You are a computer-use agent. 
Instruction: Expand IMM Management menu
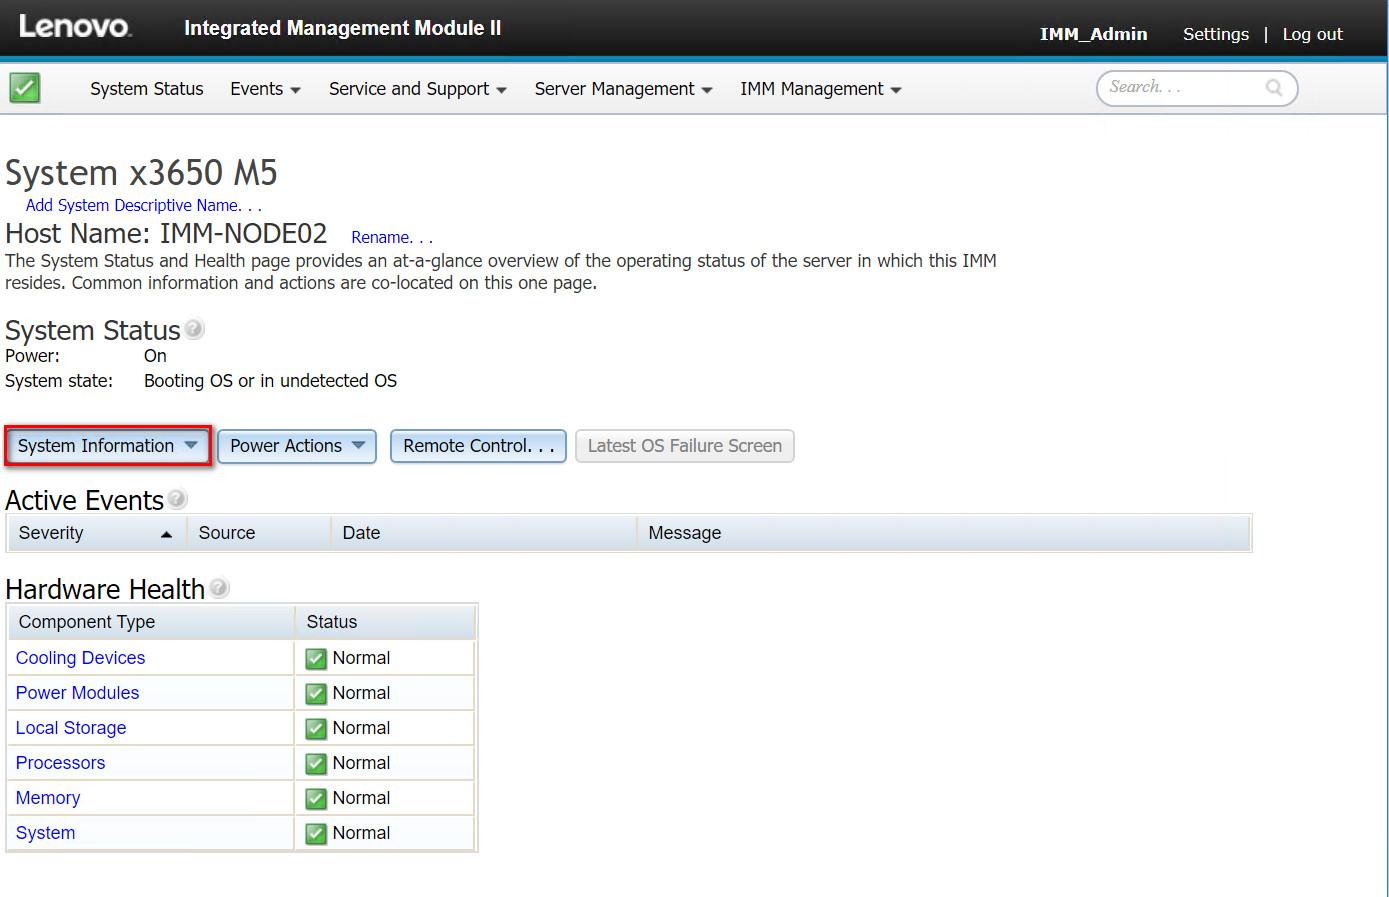821,89
